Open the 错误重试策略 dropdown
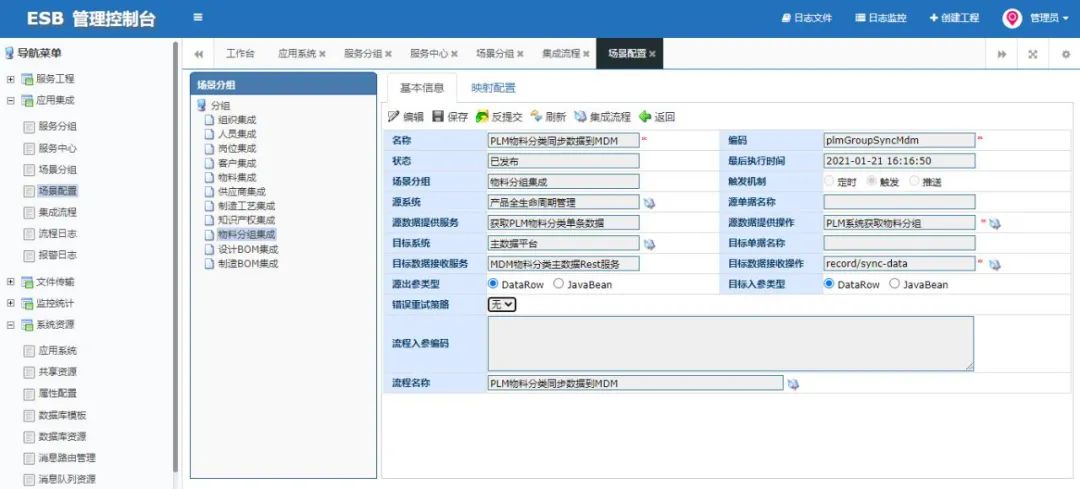Image resolution: width=1080 pixels, height=489 pixels. click(502, 304)
